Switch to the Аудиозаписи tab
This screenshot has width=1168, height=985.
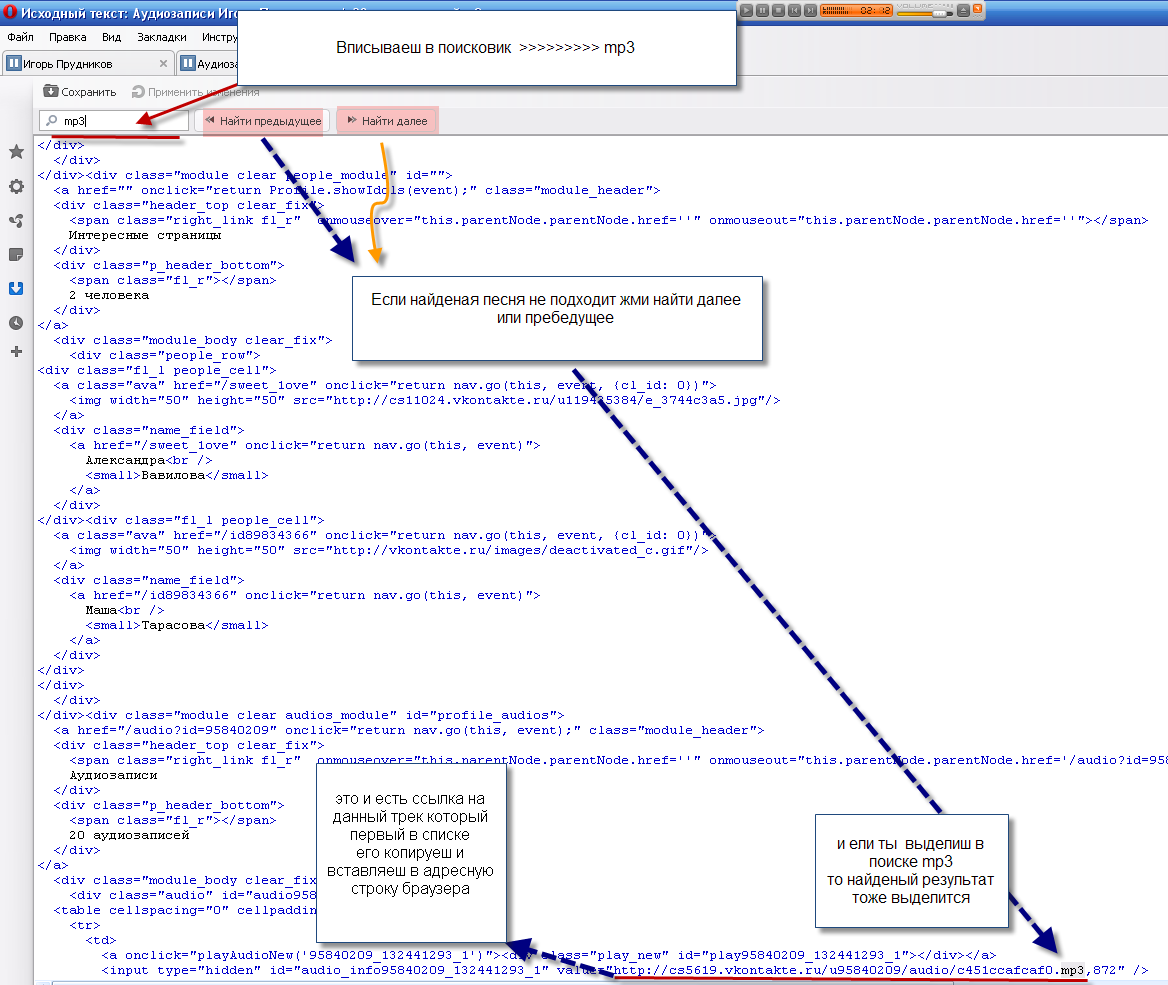point(208,63)
